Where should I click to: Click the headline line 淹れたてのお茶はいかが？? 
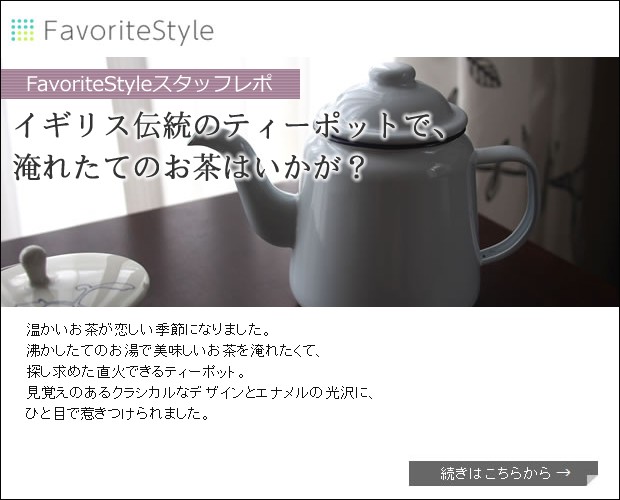click(189, 167)
